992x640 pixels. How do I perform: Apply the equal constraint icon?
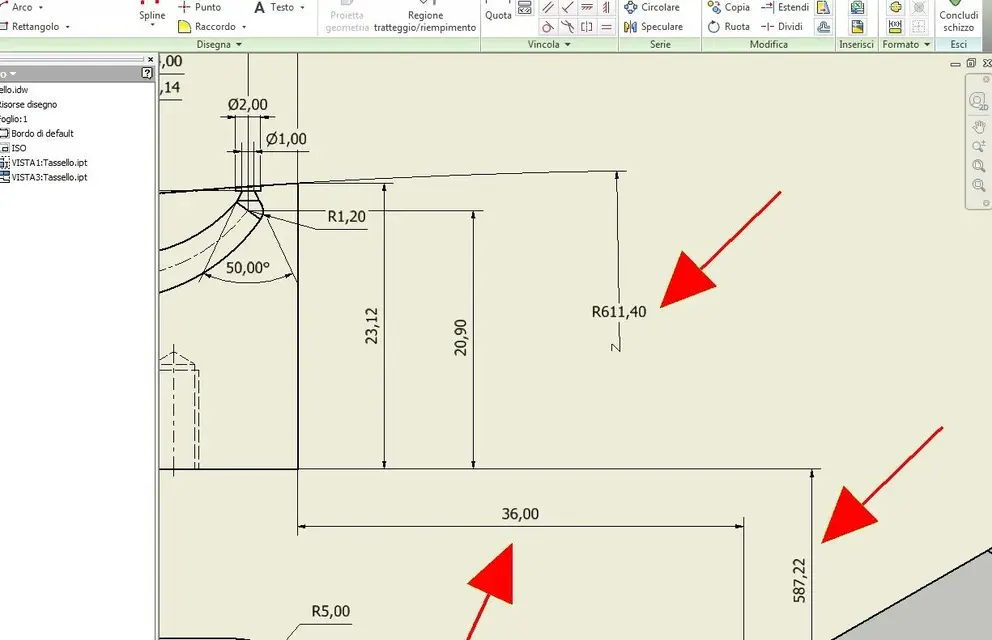point(606,27)
